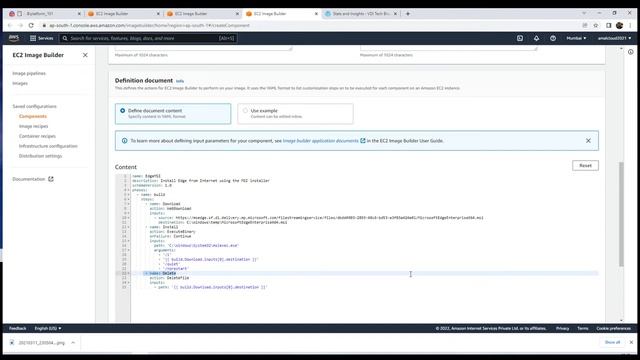Open the tab search chevron in Chrome title bar
640x360 pixels.
coord(584,13)
